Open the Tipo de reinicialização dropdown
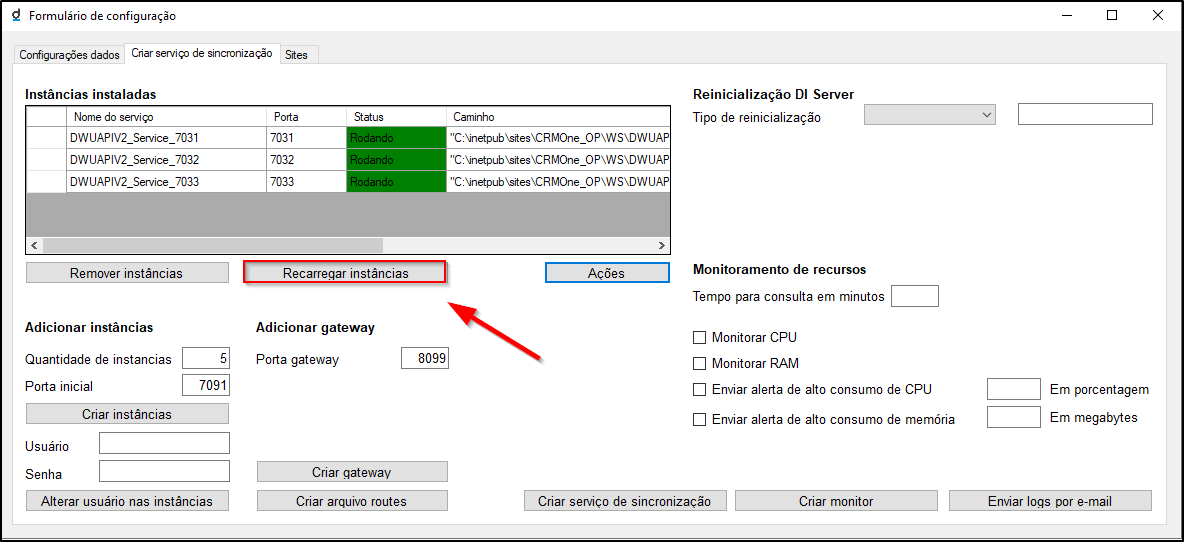 pos(930,115)
